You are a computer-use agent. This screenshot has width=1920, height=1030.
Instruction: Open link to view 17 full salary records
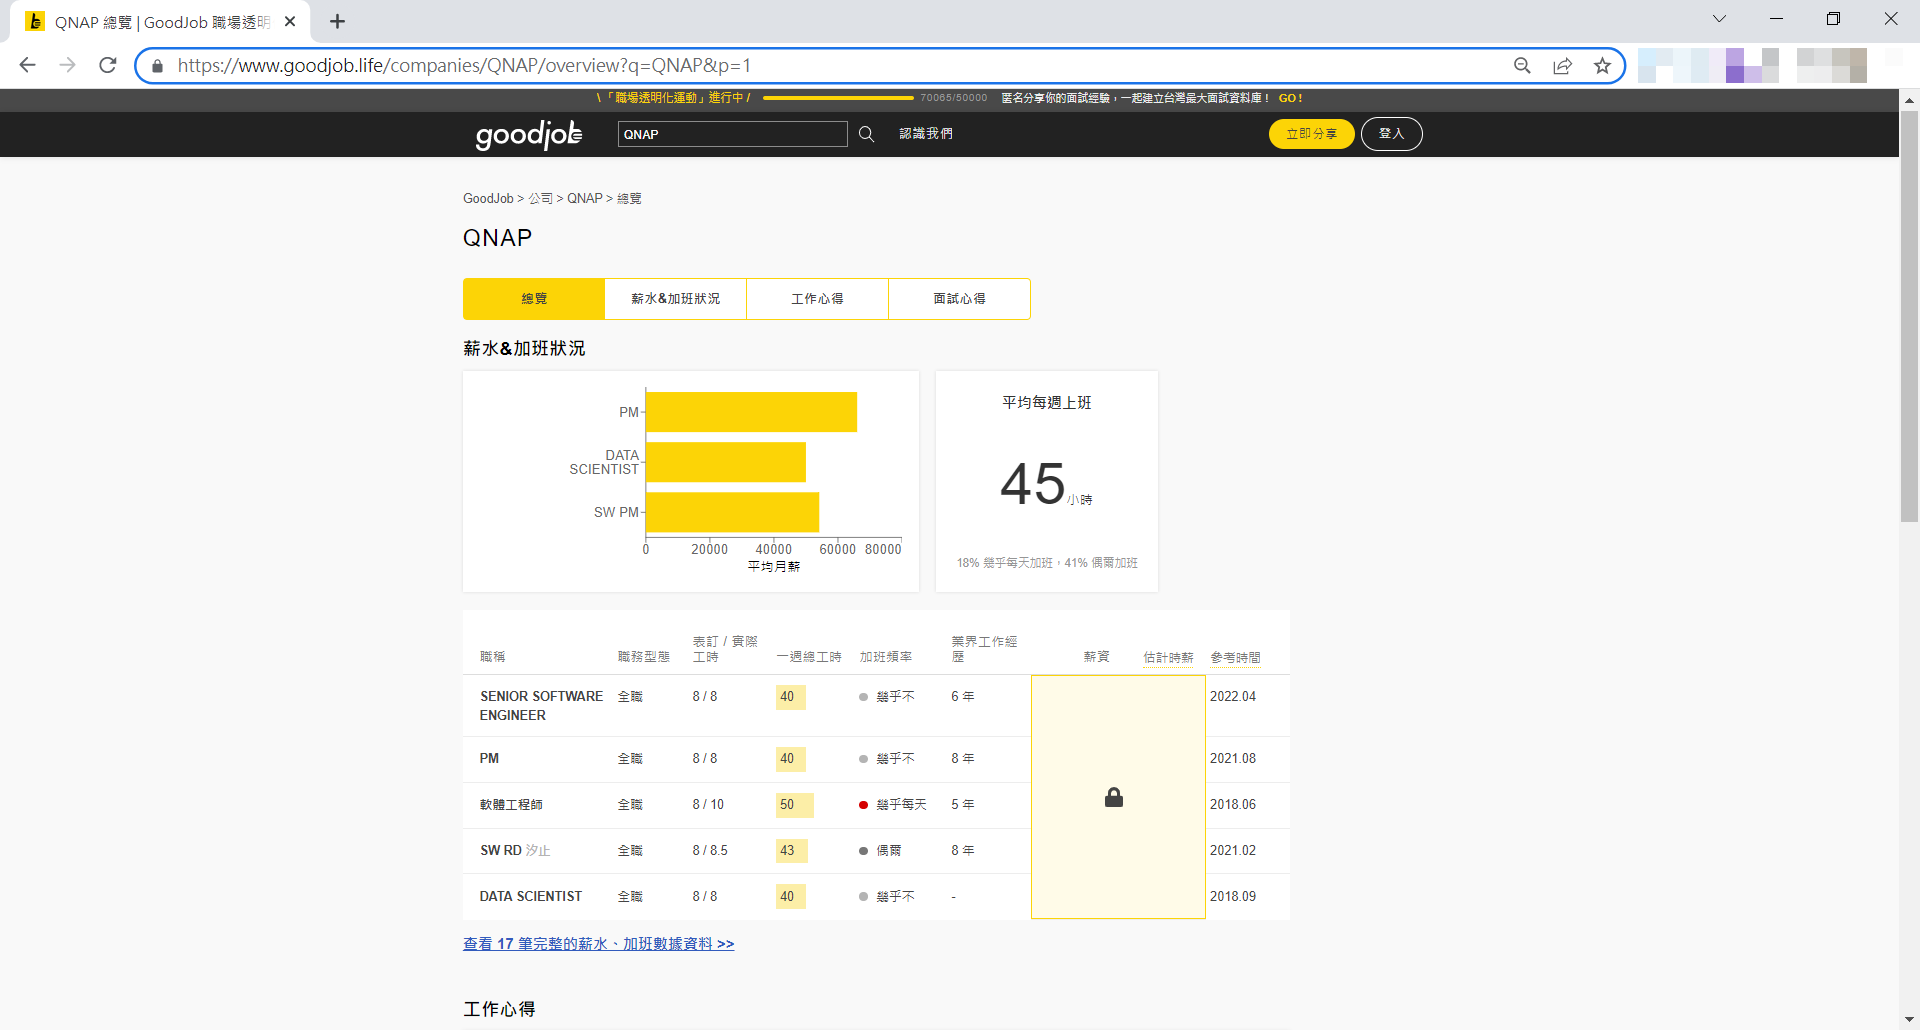[x=599, y=944]
